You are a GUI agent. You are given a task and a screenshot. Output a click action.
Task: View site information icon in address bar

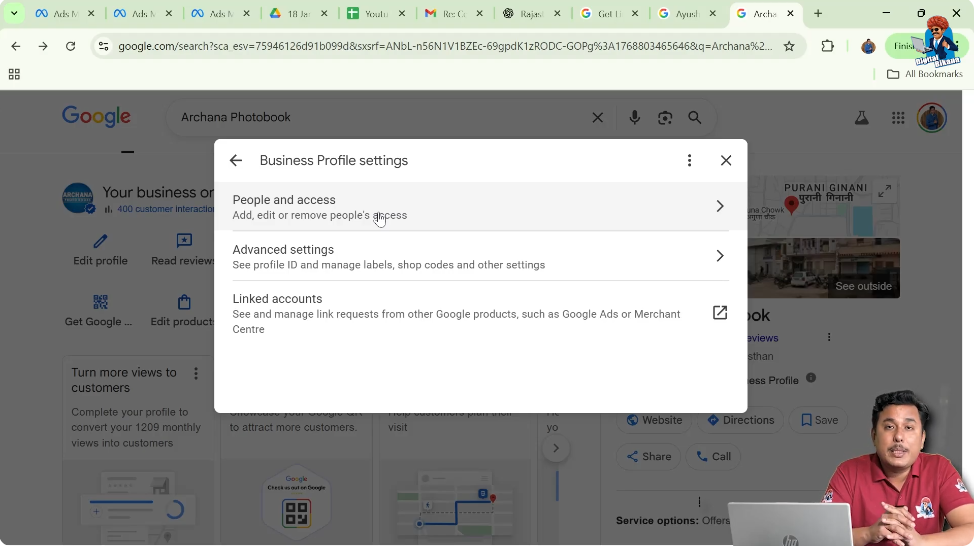(104, 46)
